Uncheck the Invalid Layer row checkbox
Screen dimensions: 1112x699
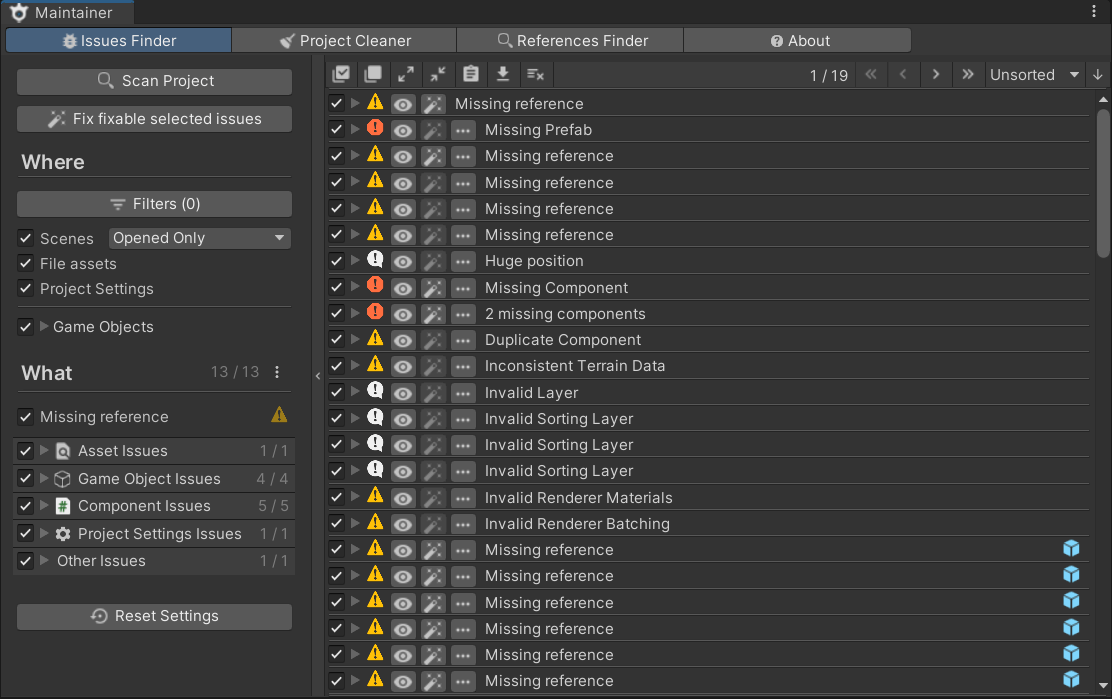tap(336, 392)
